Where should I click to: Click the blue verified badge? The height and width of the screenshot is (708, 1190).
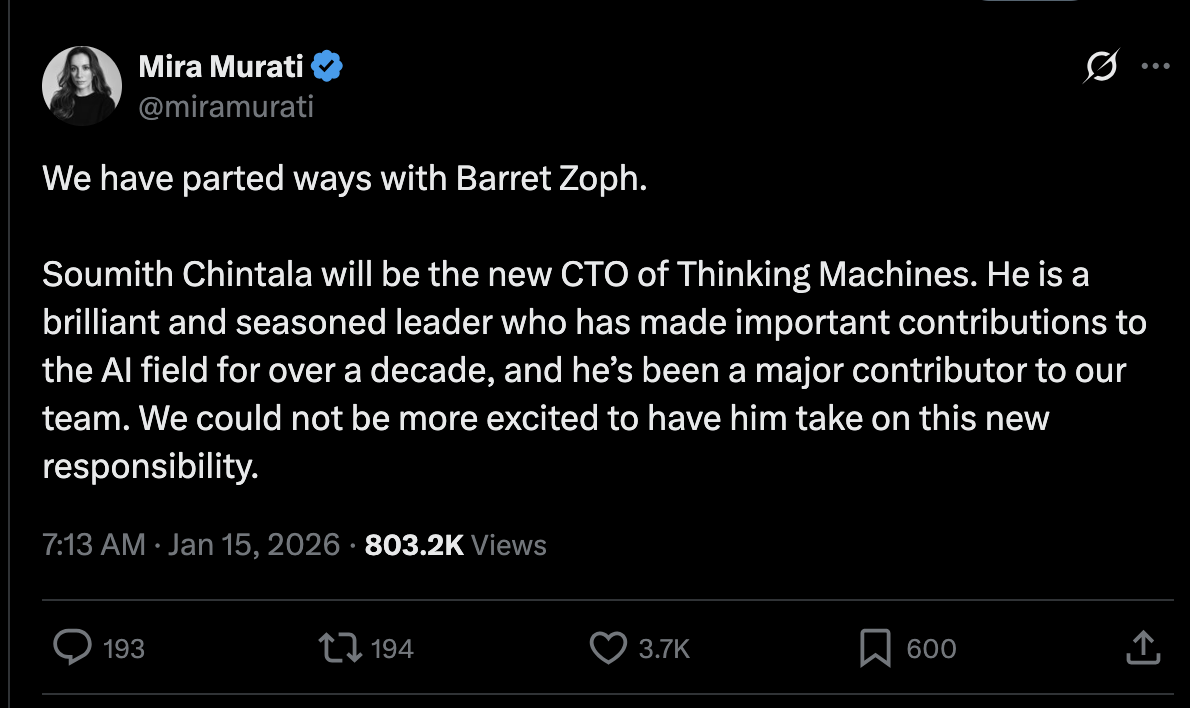327,68
